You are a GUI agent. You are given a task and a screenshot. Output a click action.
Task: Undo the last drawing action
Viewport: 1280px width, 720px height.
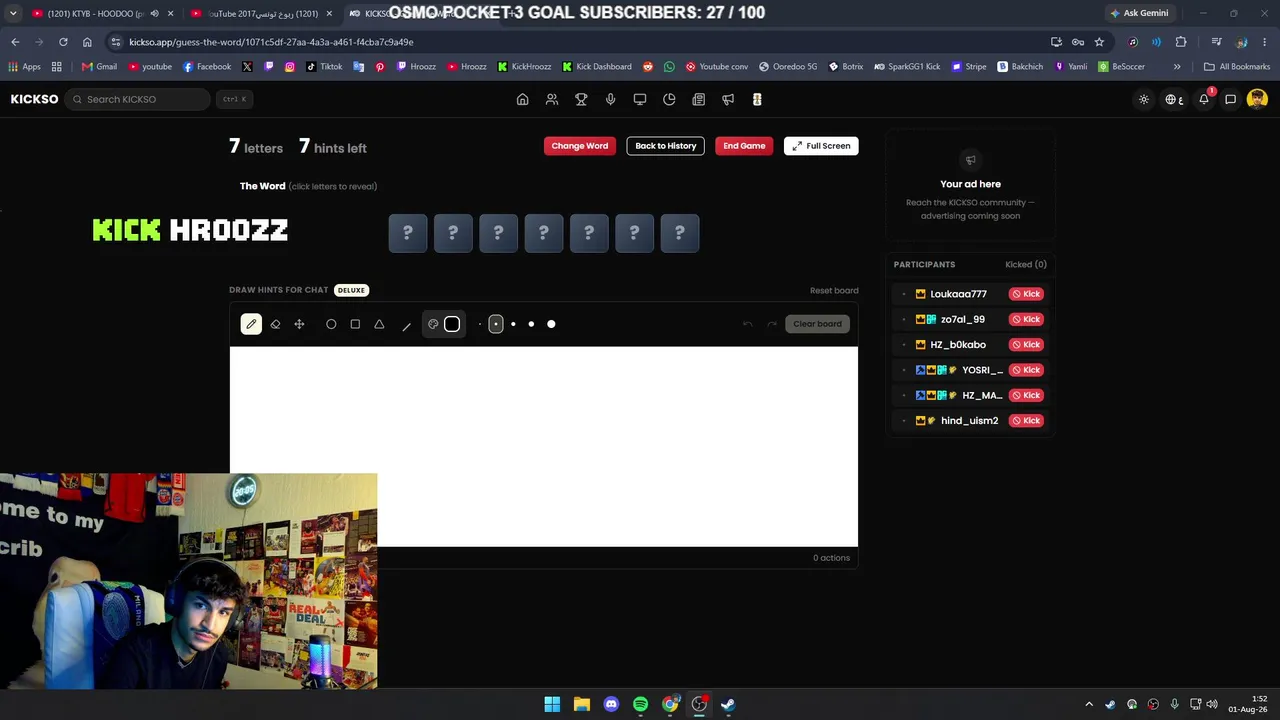coord(747,324)
